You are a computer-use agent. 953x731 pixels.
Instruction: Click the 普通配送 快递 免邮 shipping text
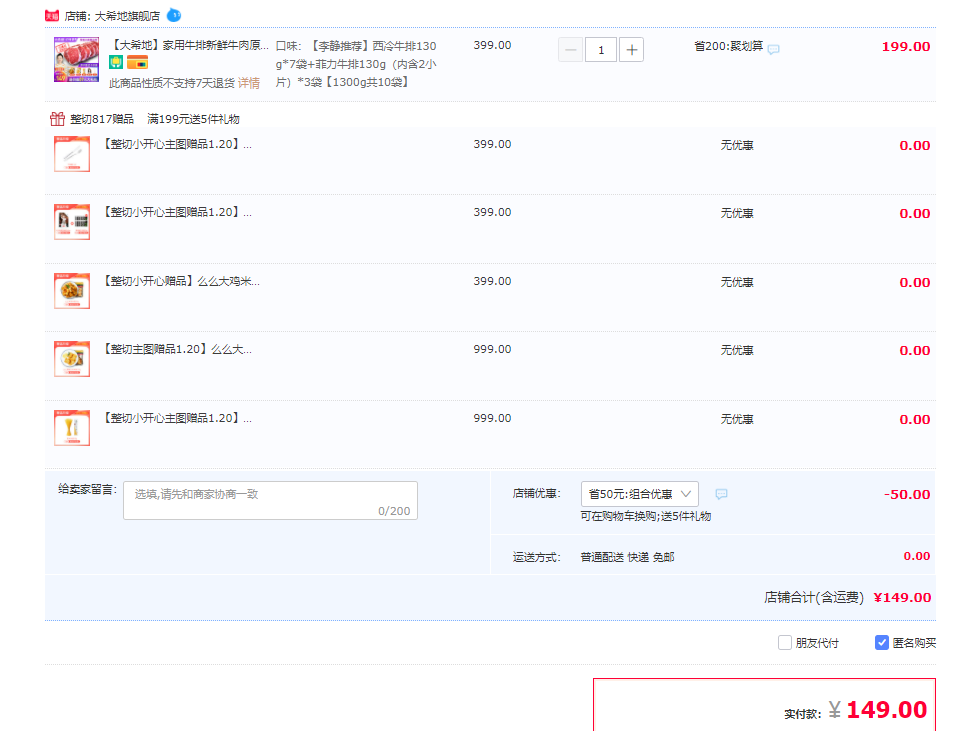pyautogui.click(x=627, y=557)
